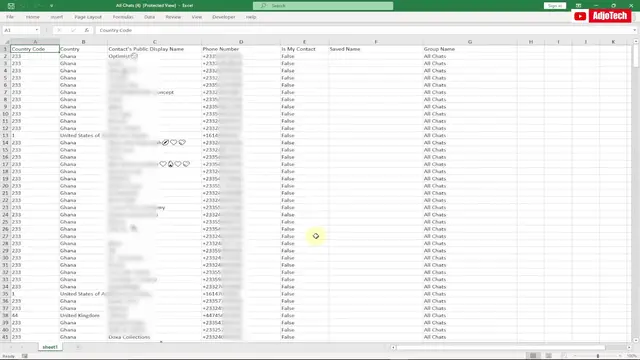Switch to the Page Layout tab
Screen dimensions: 640x360
88,17
